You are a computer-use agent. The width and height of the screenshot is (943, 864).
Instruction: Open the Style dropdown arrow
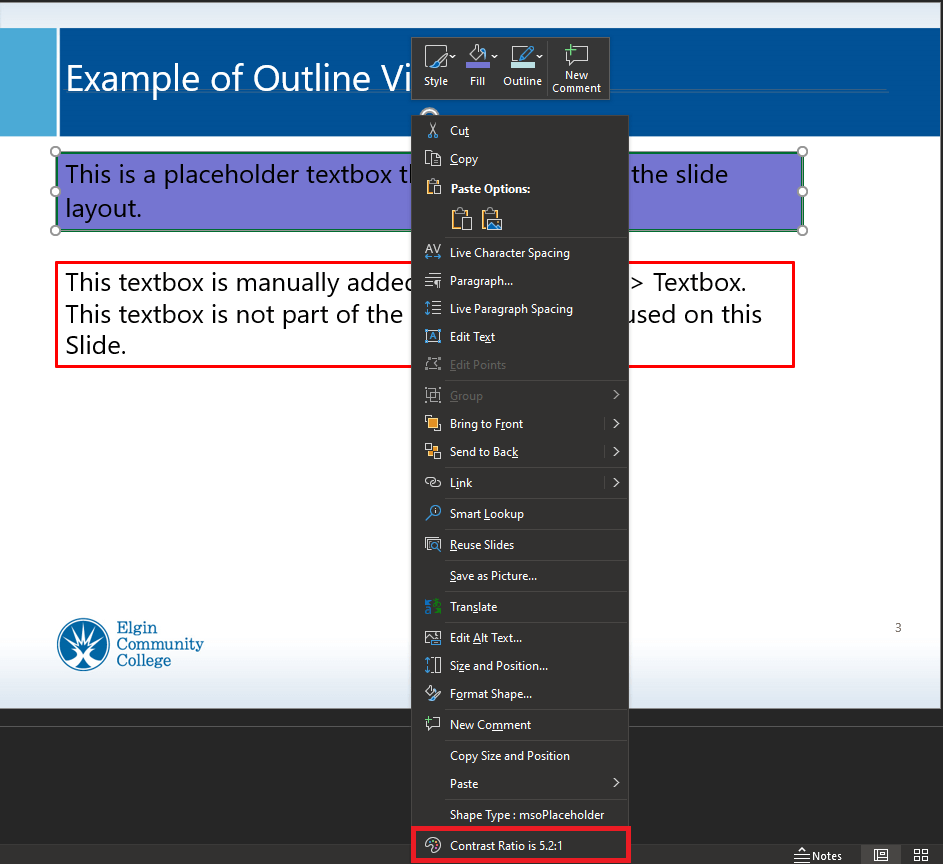pyautogui.click(x=453, y=56)
